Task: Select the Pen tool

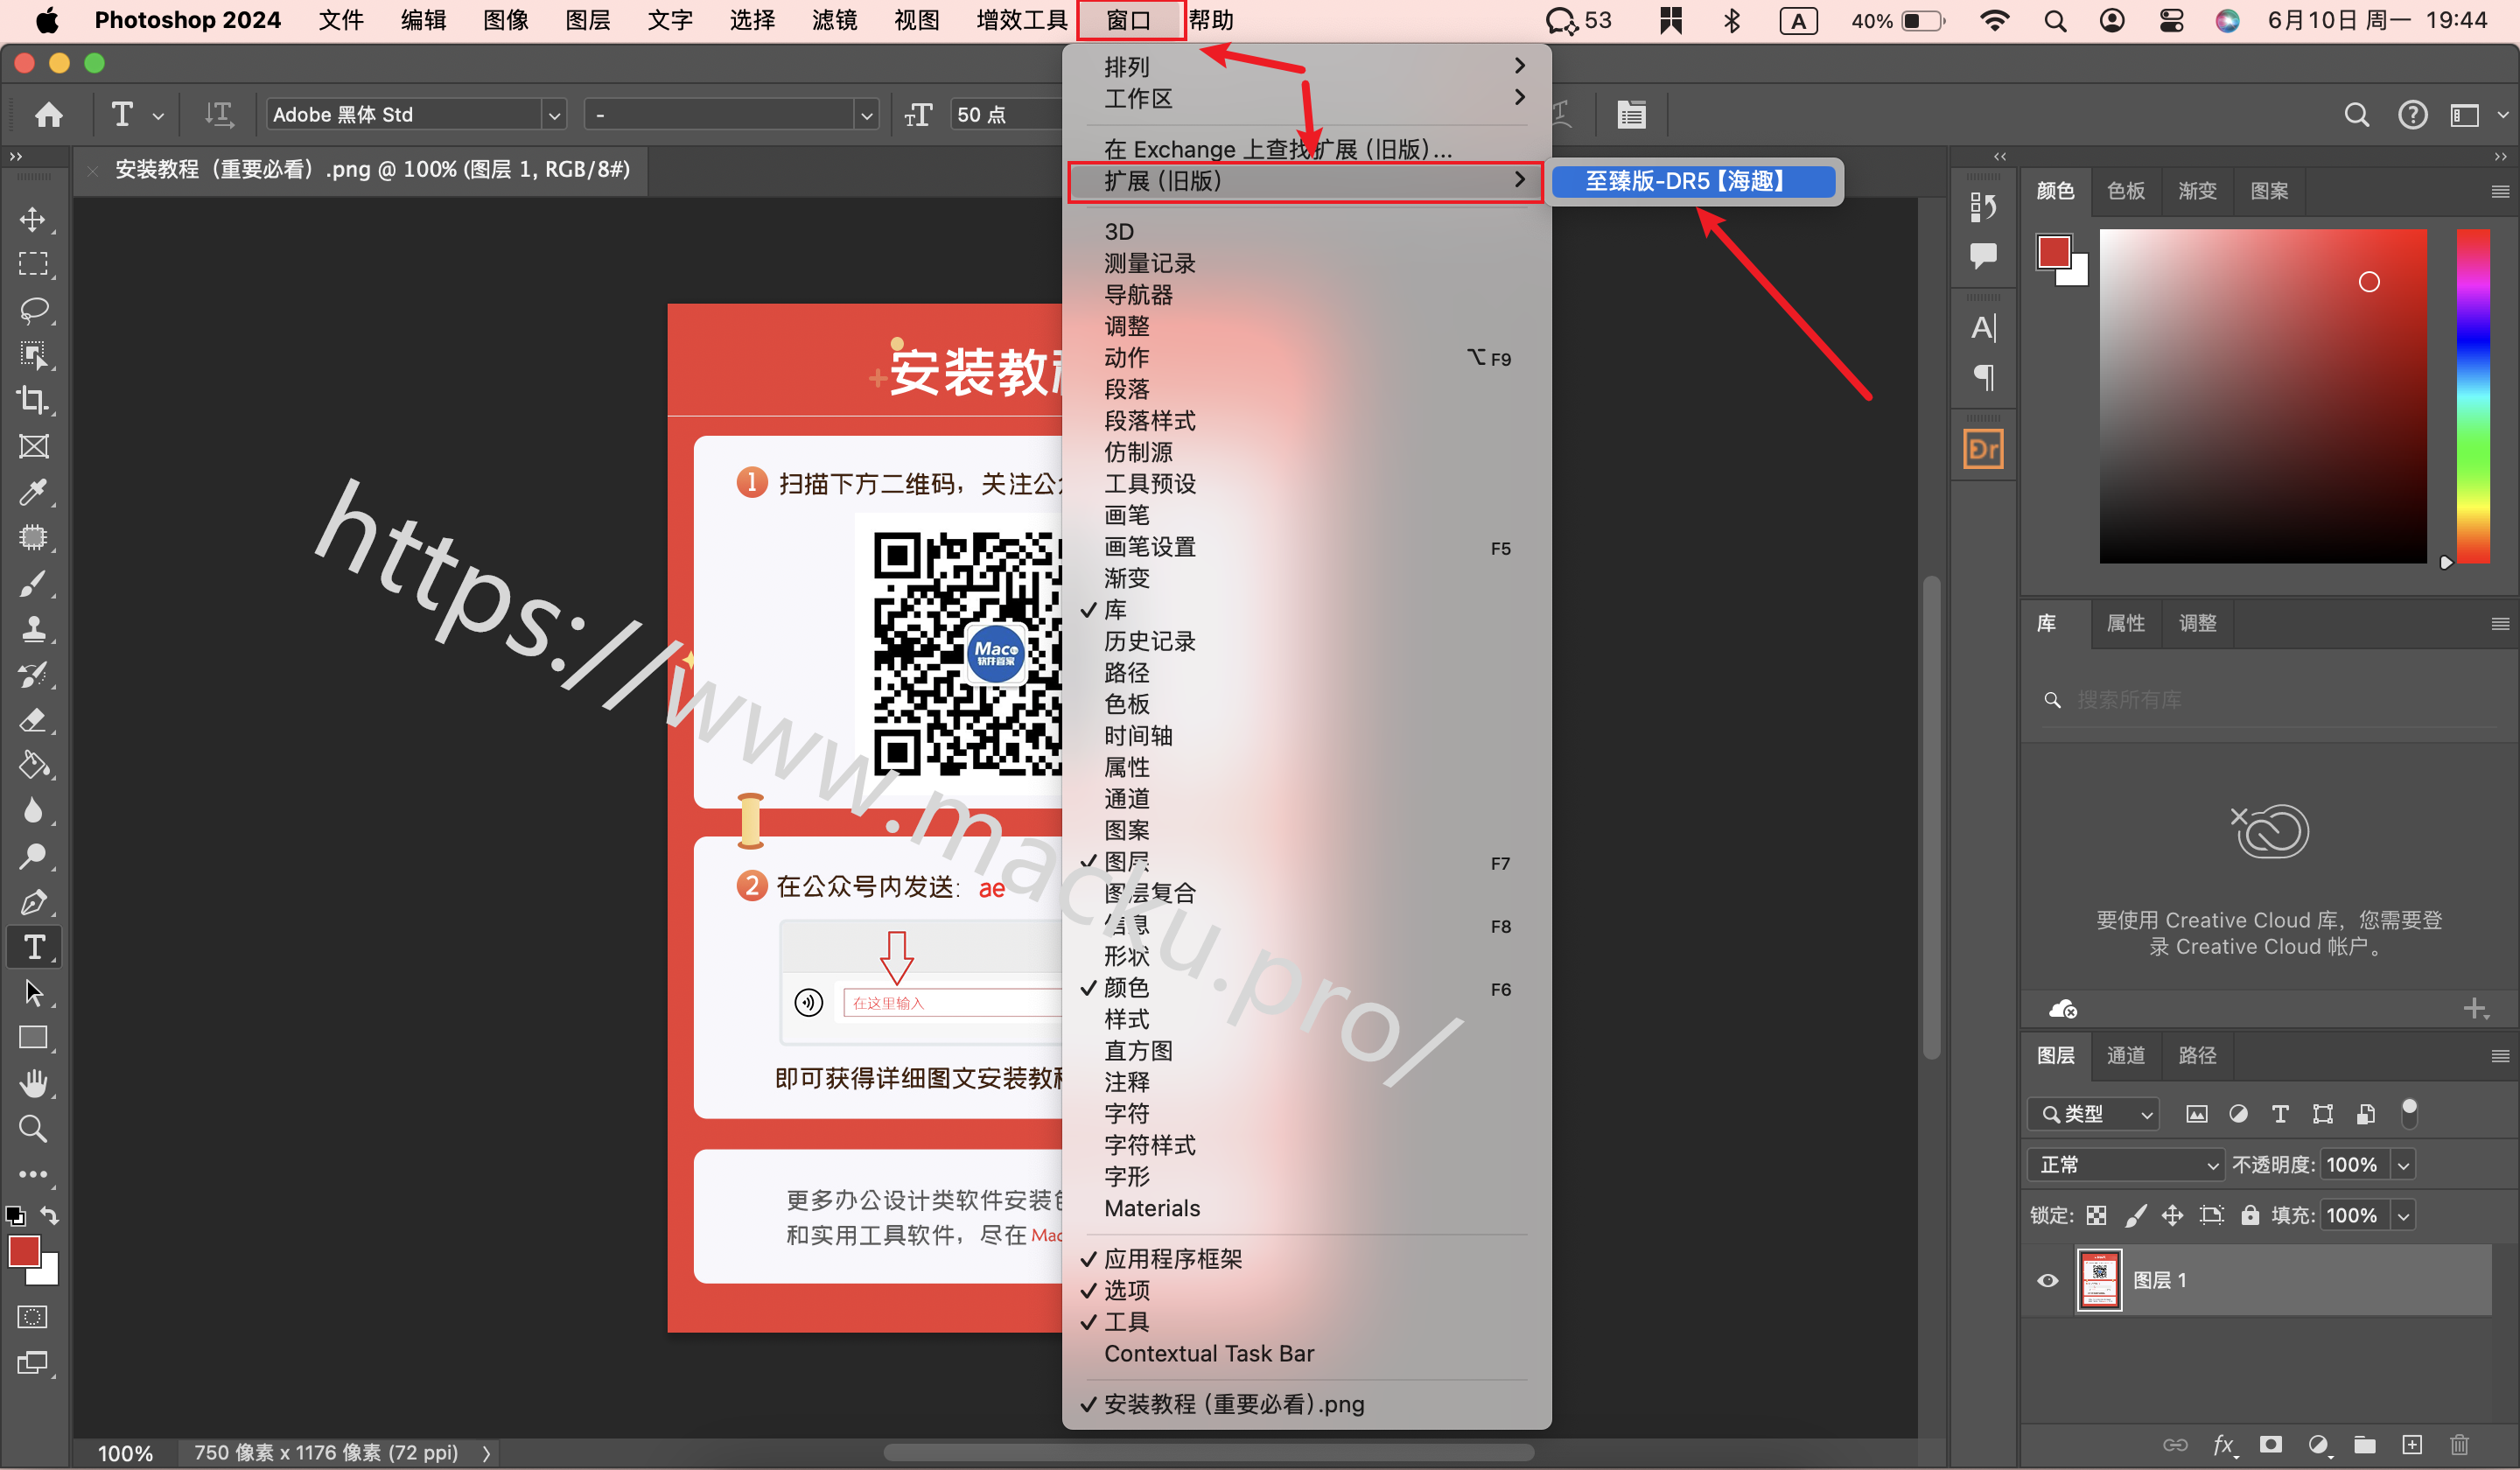Action: [x=33, y=902]
